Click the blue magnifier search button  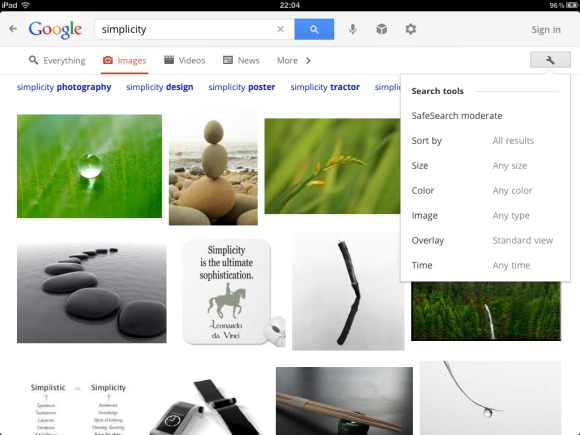pos(314,29)
